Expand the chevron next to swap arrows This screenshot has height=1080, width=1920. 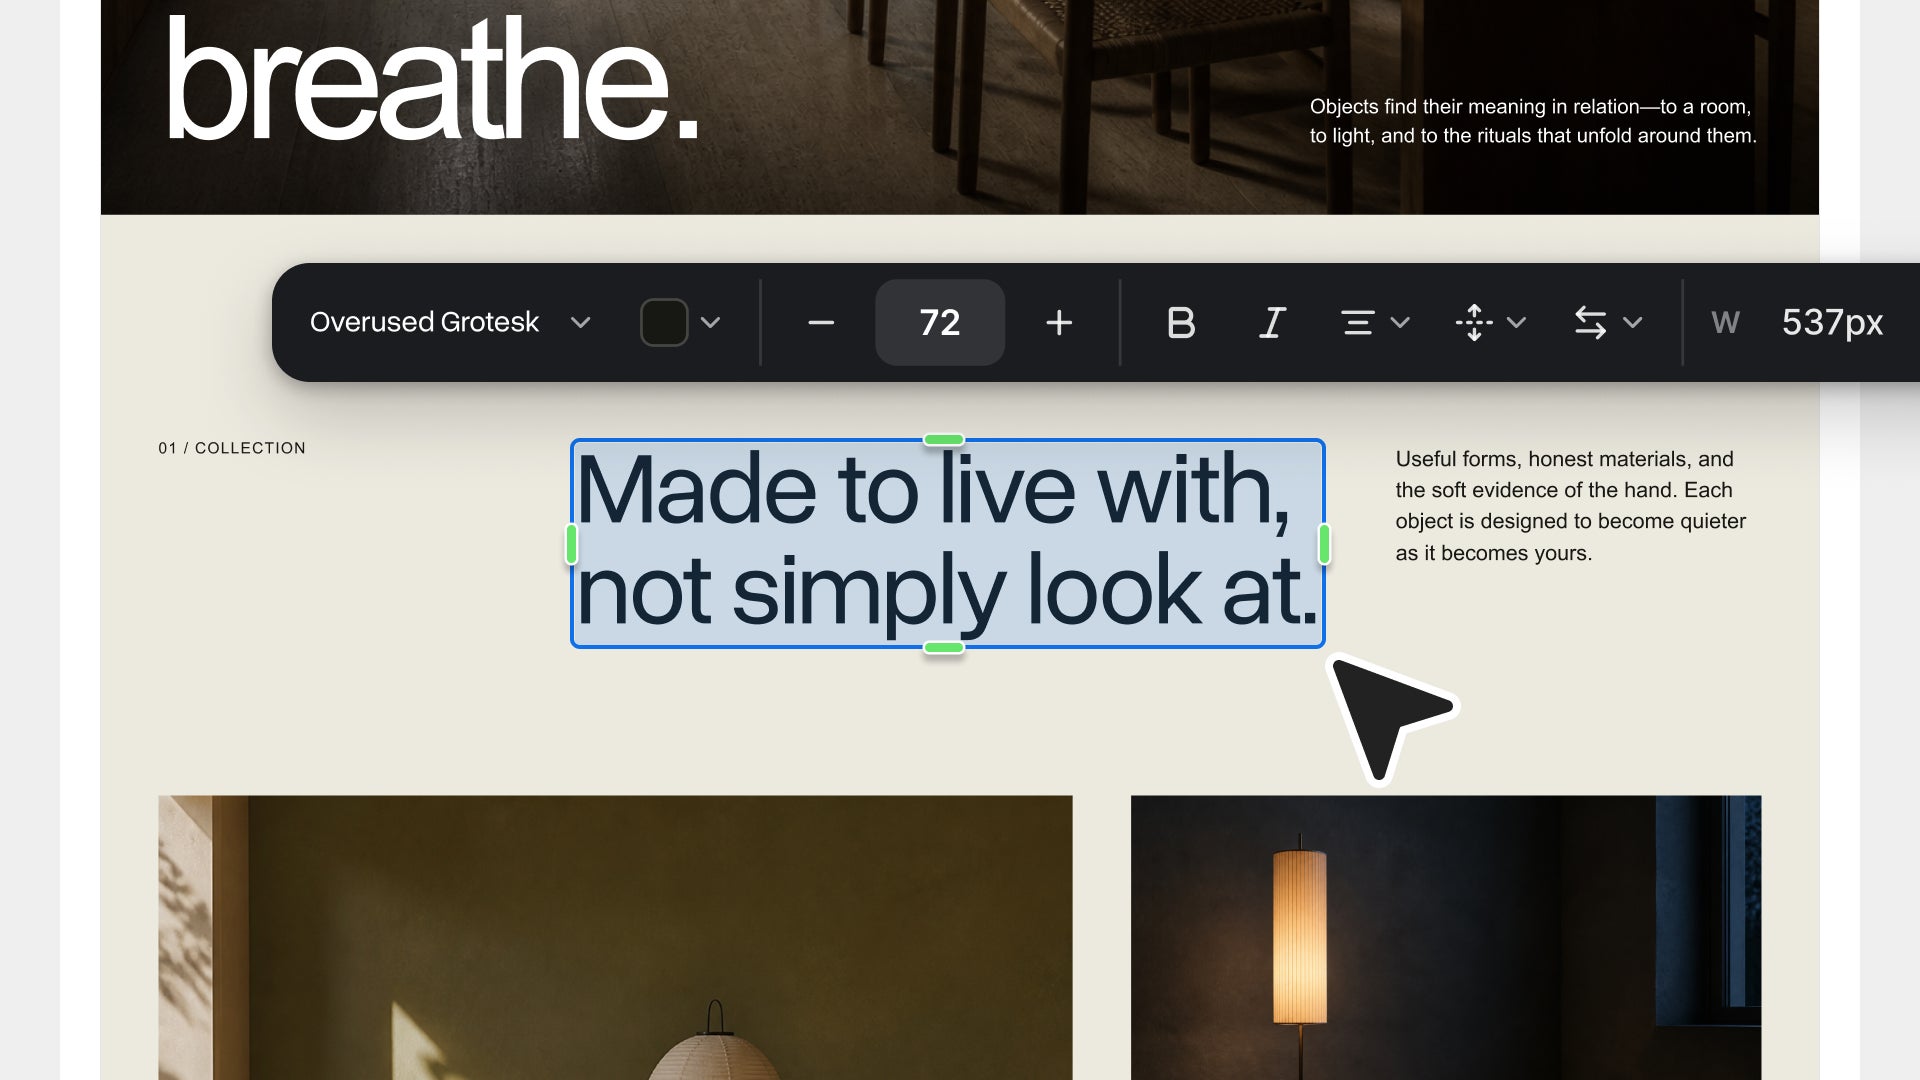tap(1633, 322)
